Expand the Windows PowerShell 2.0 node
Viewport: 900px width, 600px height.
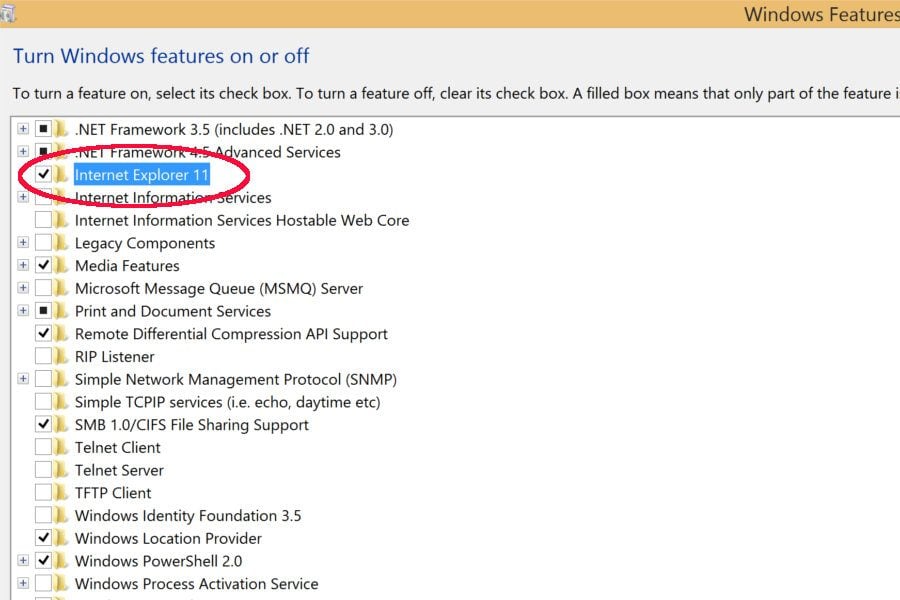(23, 560)
